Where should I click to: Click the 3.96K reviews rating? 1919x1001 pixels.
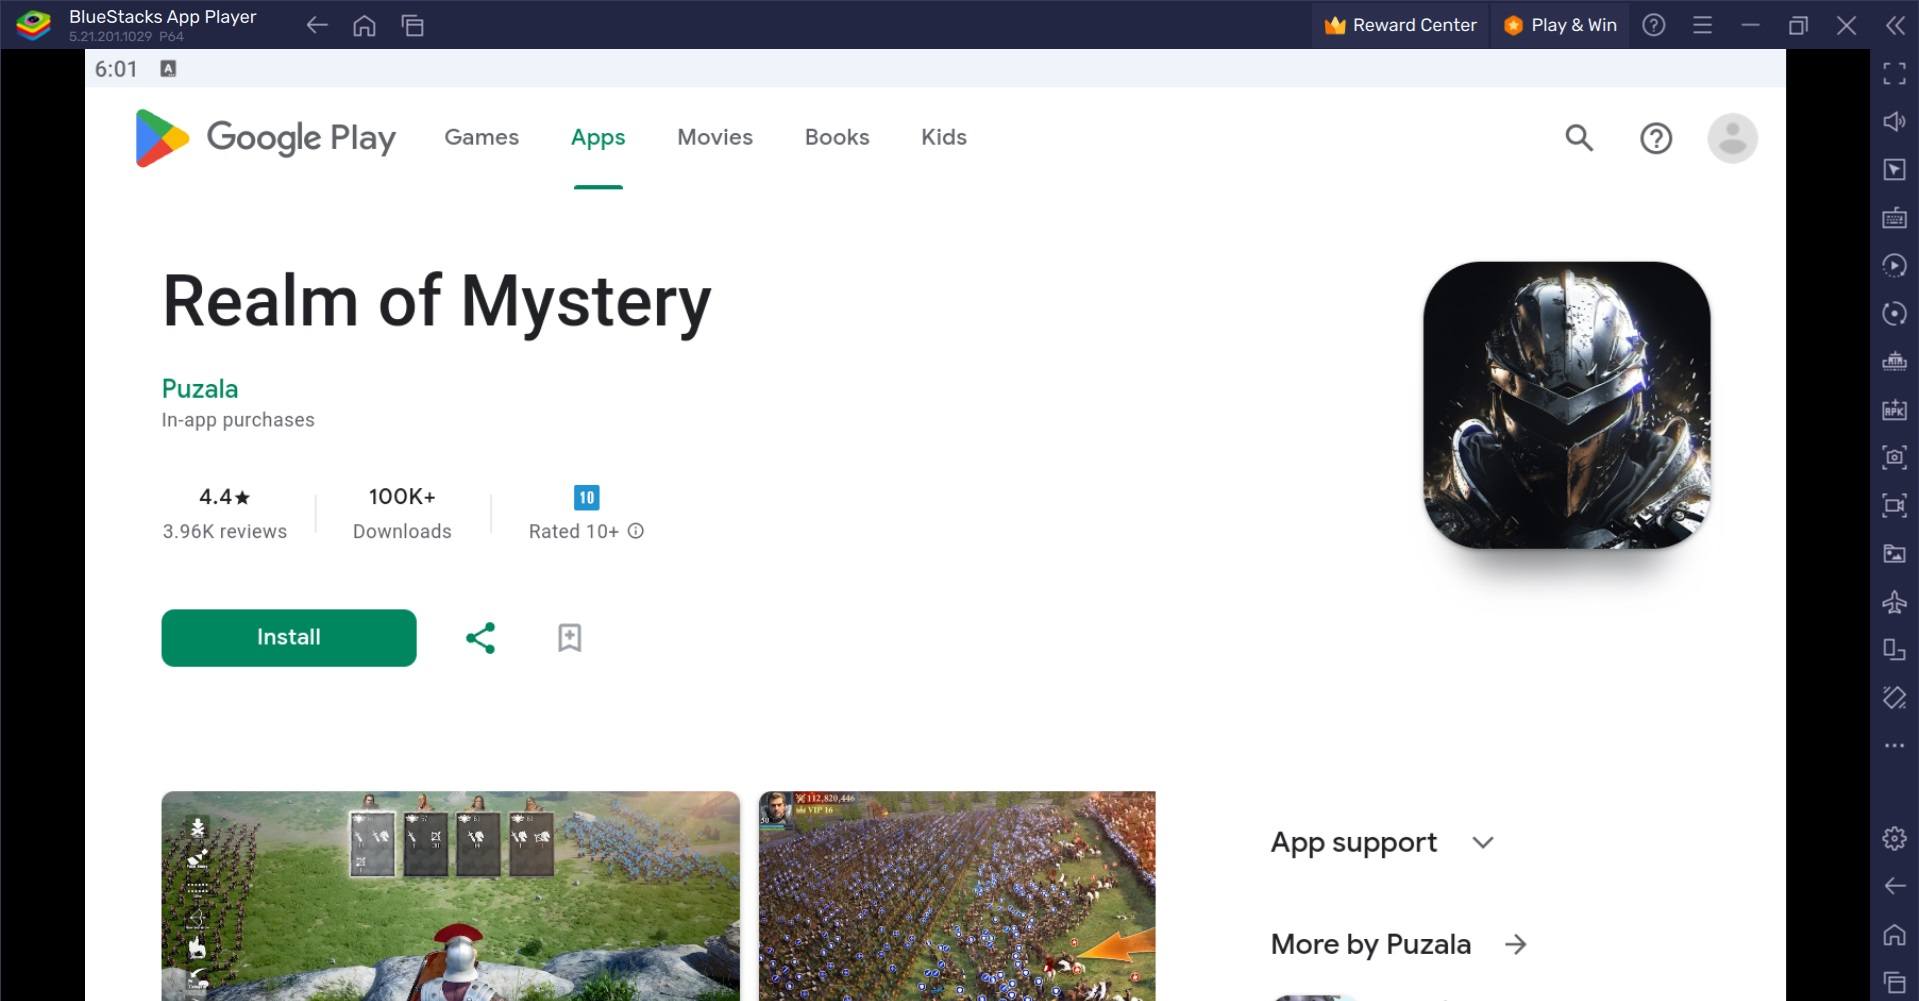[x=225, y=513]
